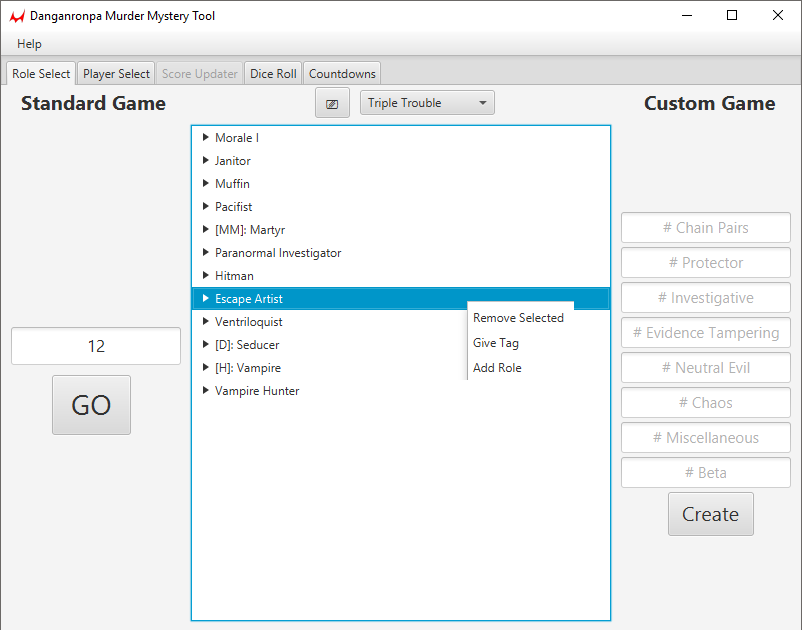Expand the Ventriloquist role arrow
Screen dimensions: 802x630
pyautogui.click(x=206, y=321)
